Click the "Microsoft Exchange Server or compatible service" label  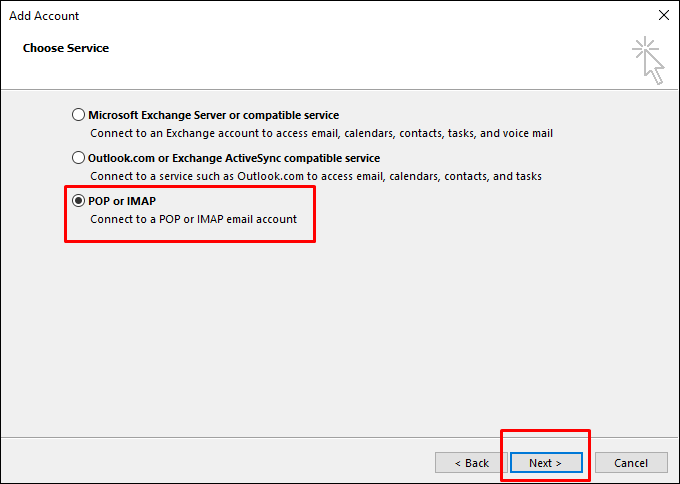(213, 115)
